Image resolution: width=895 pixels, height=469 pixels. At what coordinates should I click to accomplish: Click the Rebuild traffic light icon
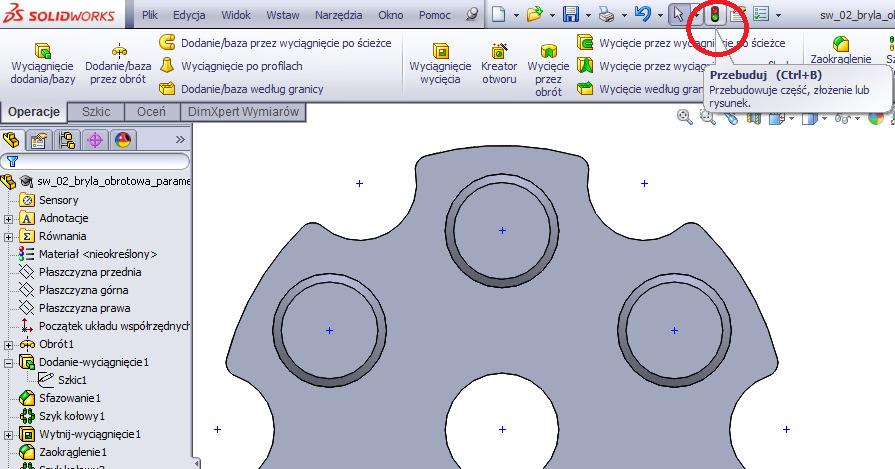[x=715, y=14]
